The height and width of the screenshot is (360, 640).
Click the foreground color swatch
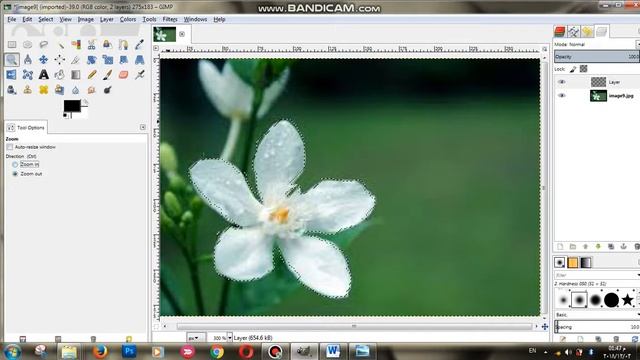click(x=72, y=106)
